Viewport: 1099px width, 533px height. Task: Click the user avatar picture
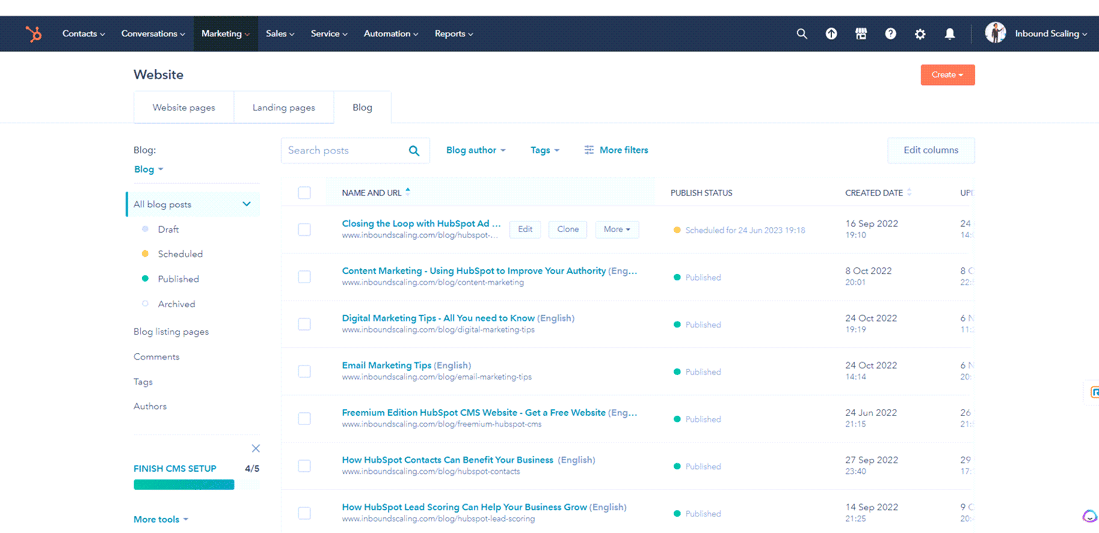(995, 33)
